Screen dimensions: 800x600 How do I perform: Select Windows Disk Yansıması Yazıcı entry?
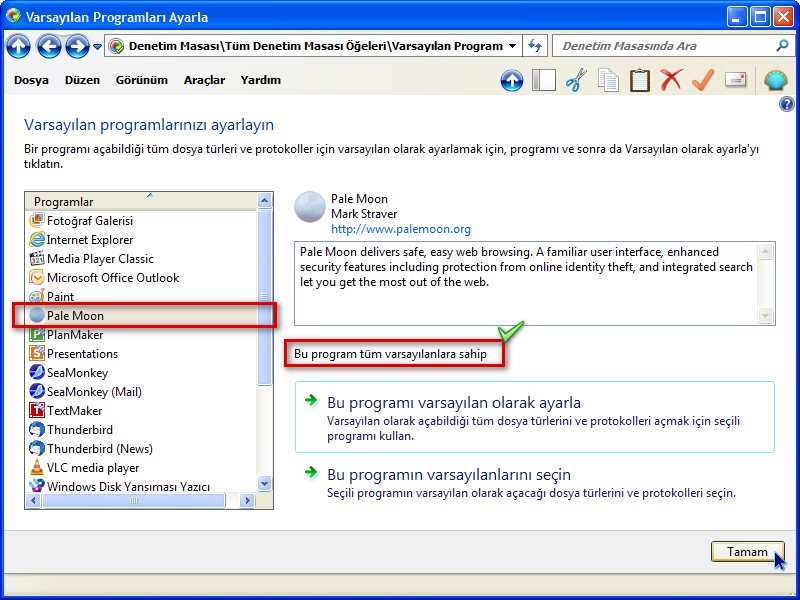tap(141, 486)
